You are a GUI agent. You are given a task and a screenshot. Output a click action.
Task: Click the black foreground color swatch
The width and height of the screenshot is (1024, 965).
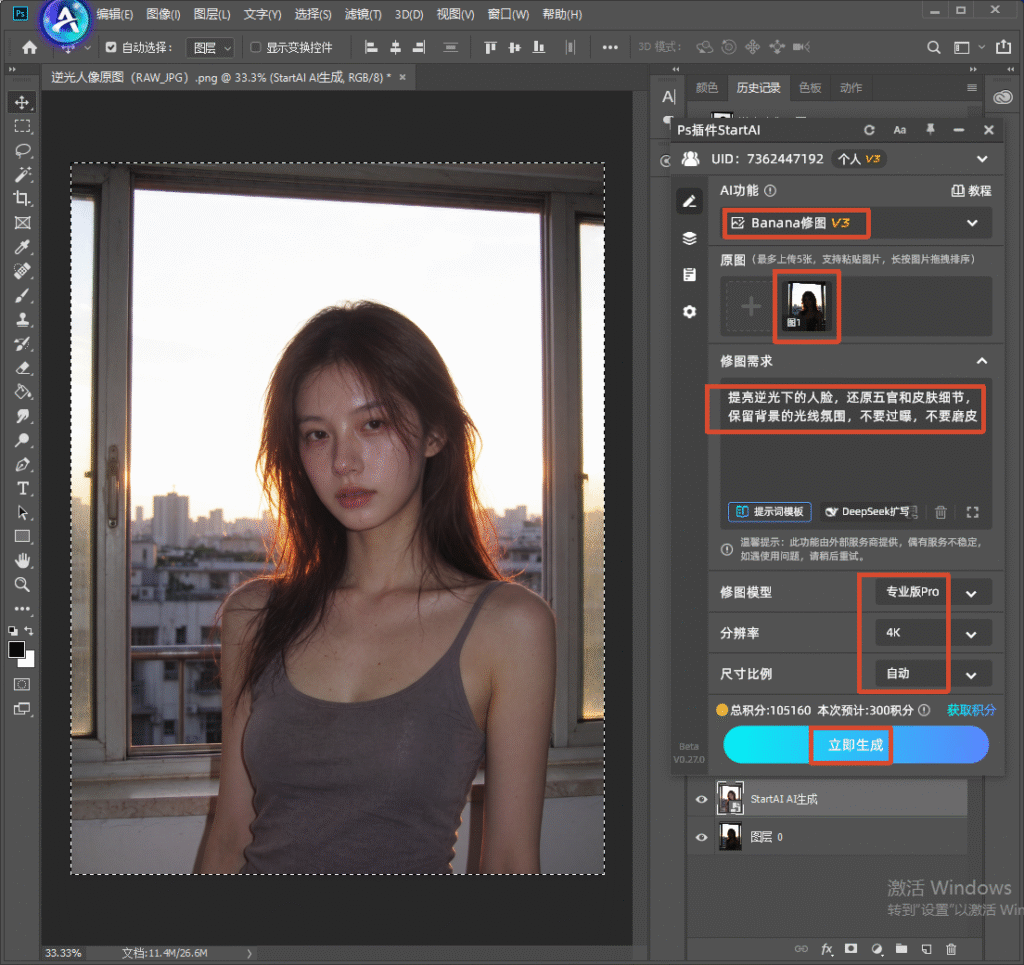coord(16,650)
